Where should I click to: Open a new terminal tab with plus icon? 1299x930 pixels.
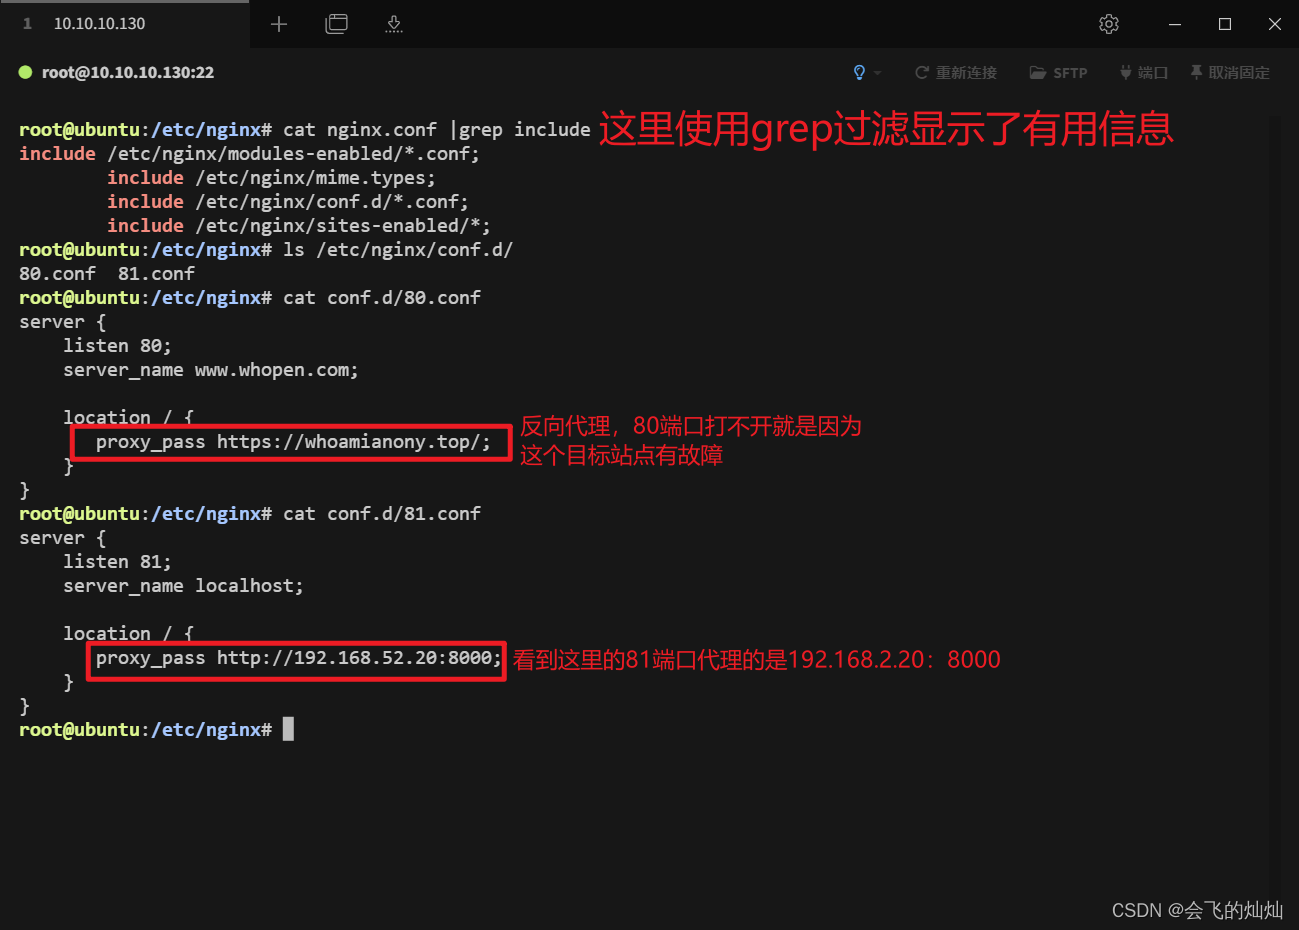(278, 23)
